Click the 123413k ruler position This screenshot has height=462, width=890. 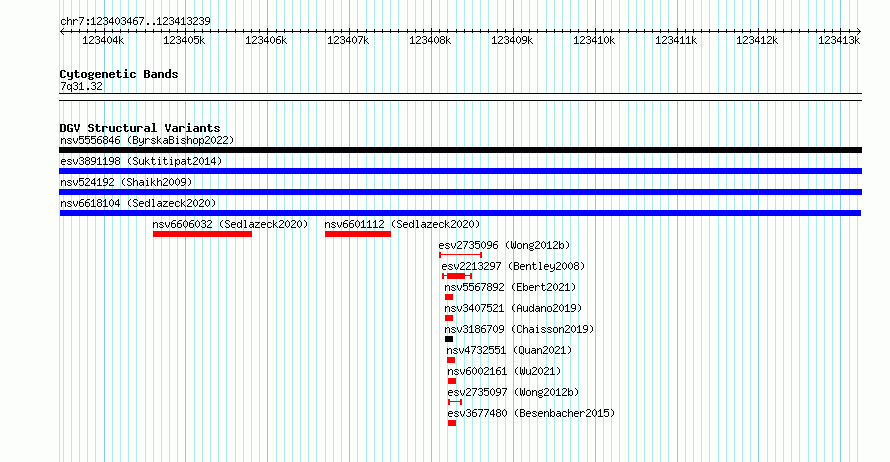(x=839, y=40)
